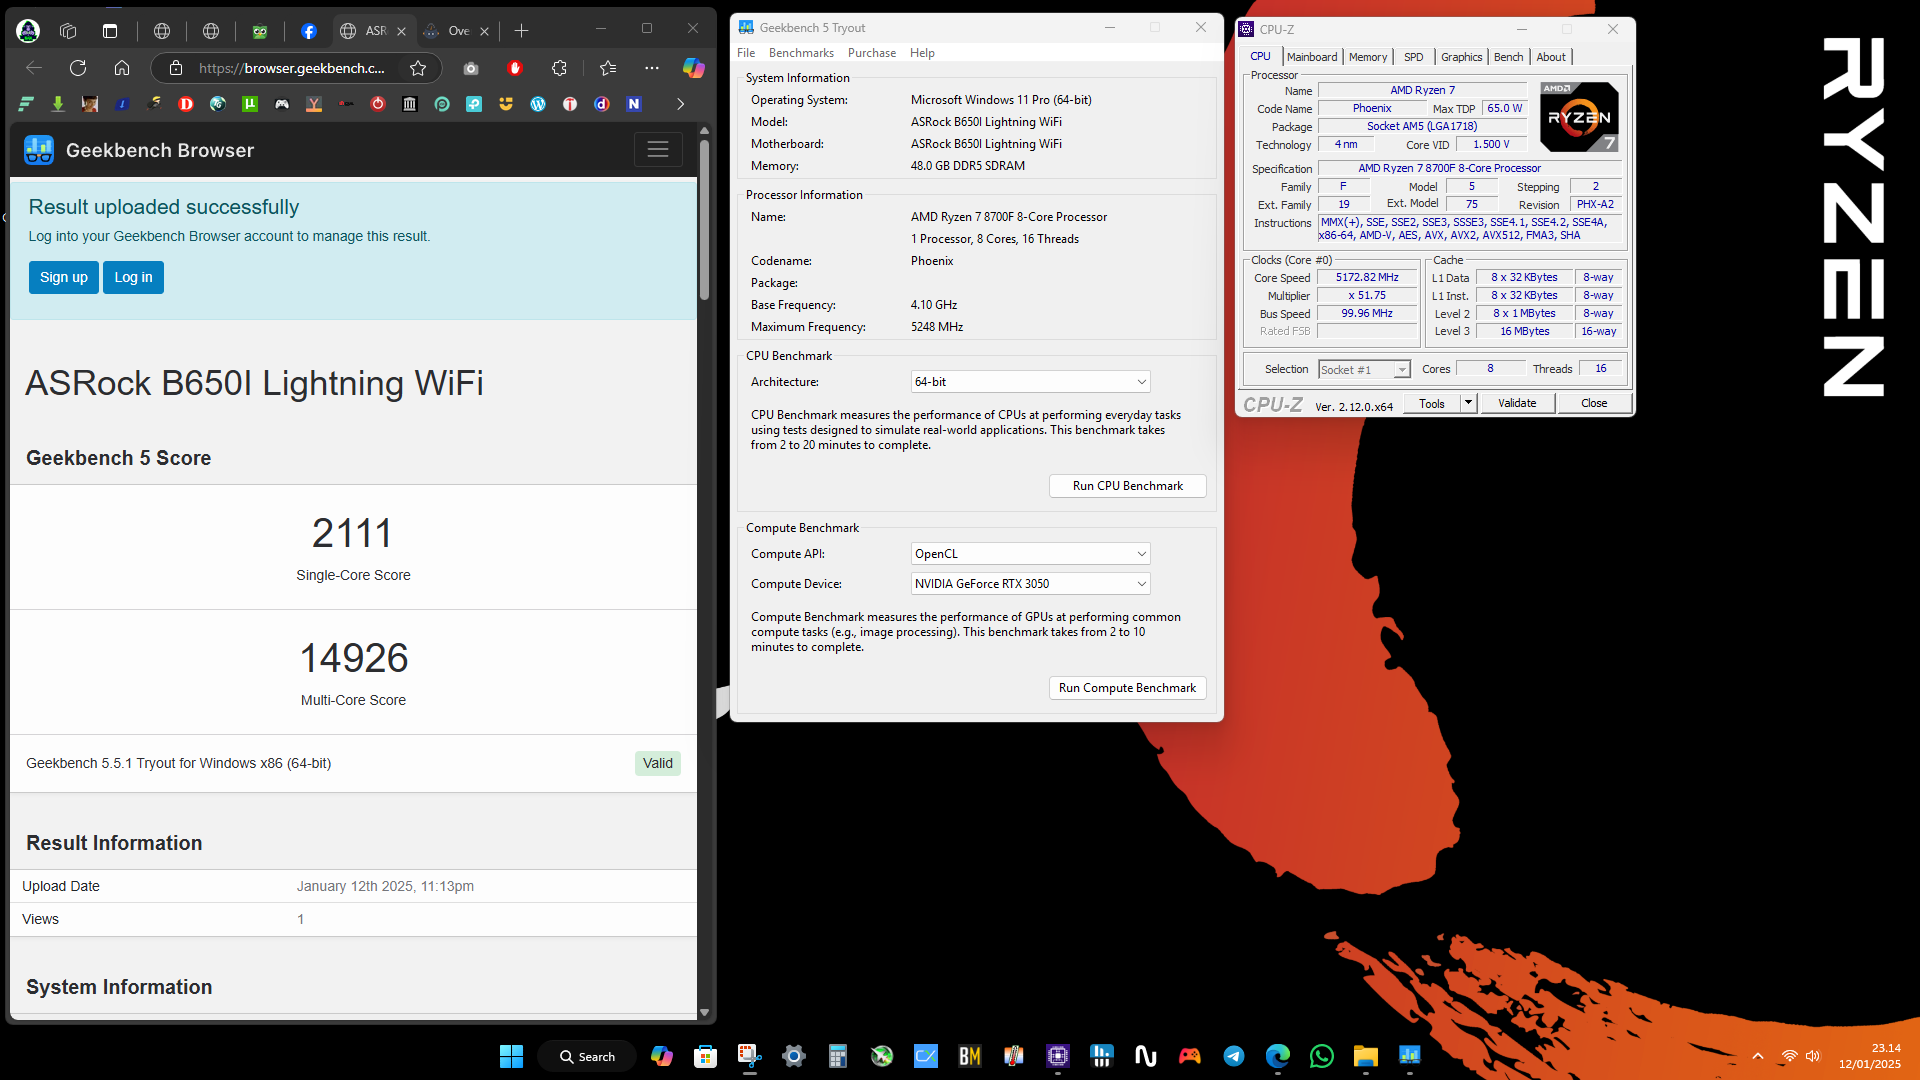Open the Calculator taskbar icon
This screenshot has height=1080, width=1920.
[838, 1056]
